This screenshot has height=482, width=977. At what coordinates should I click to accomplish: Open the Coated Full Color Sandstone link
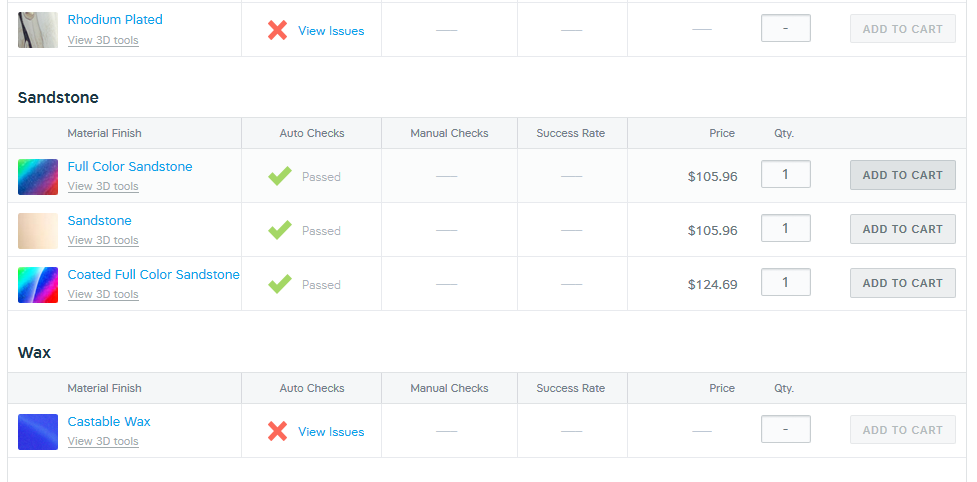pyautogui.click(x=153, y=275)
